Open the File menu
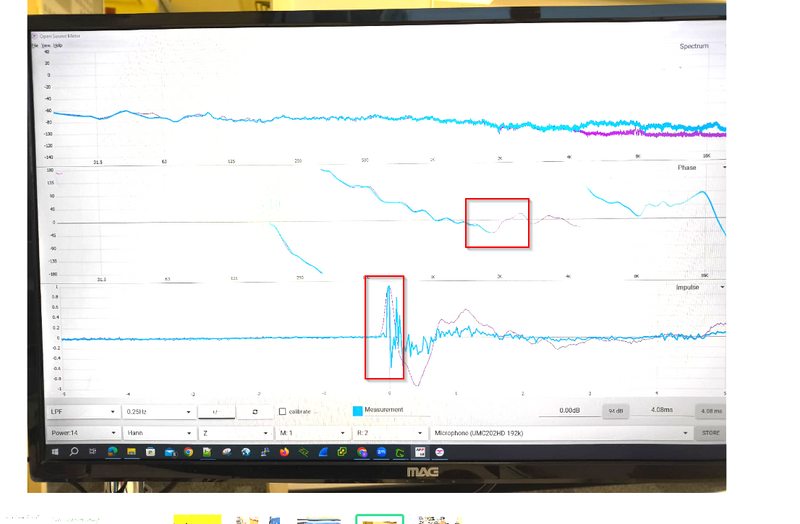The width and height of the screenshot is (800, 524). pos(35,45)
